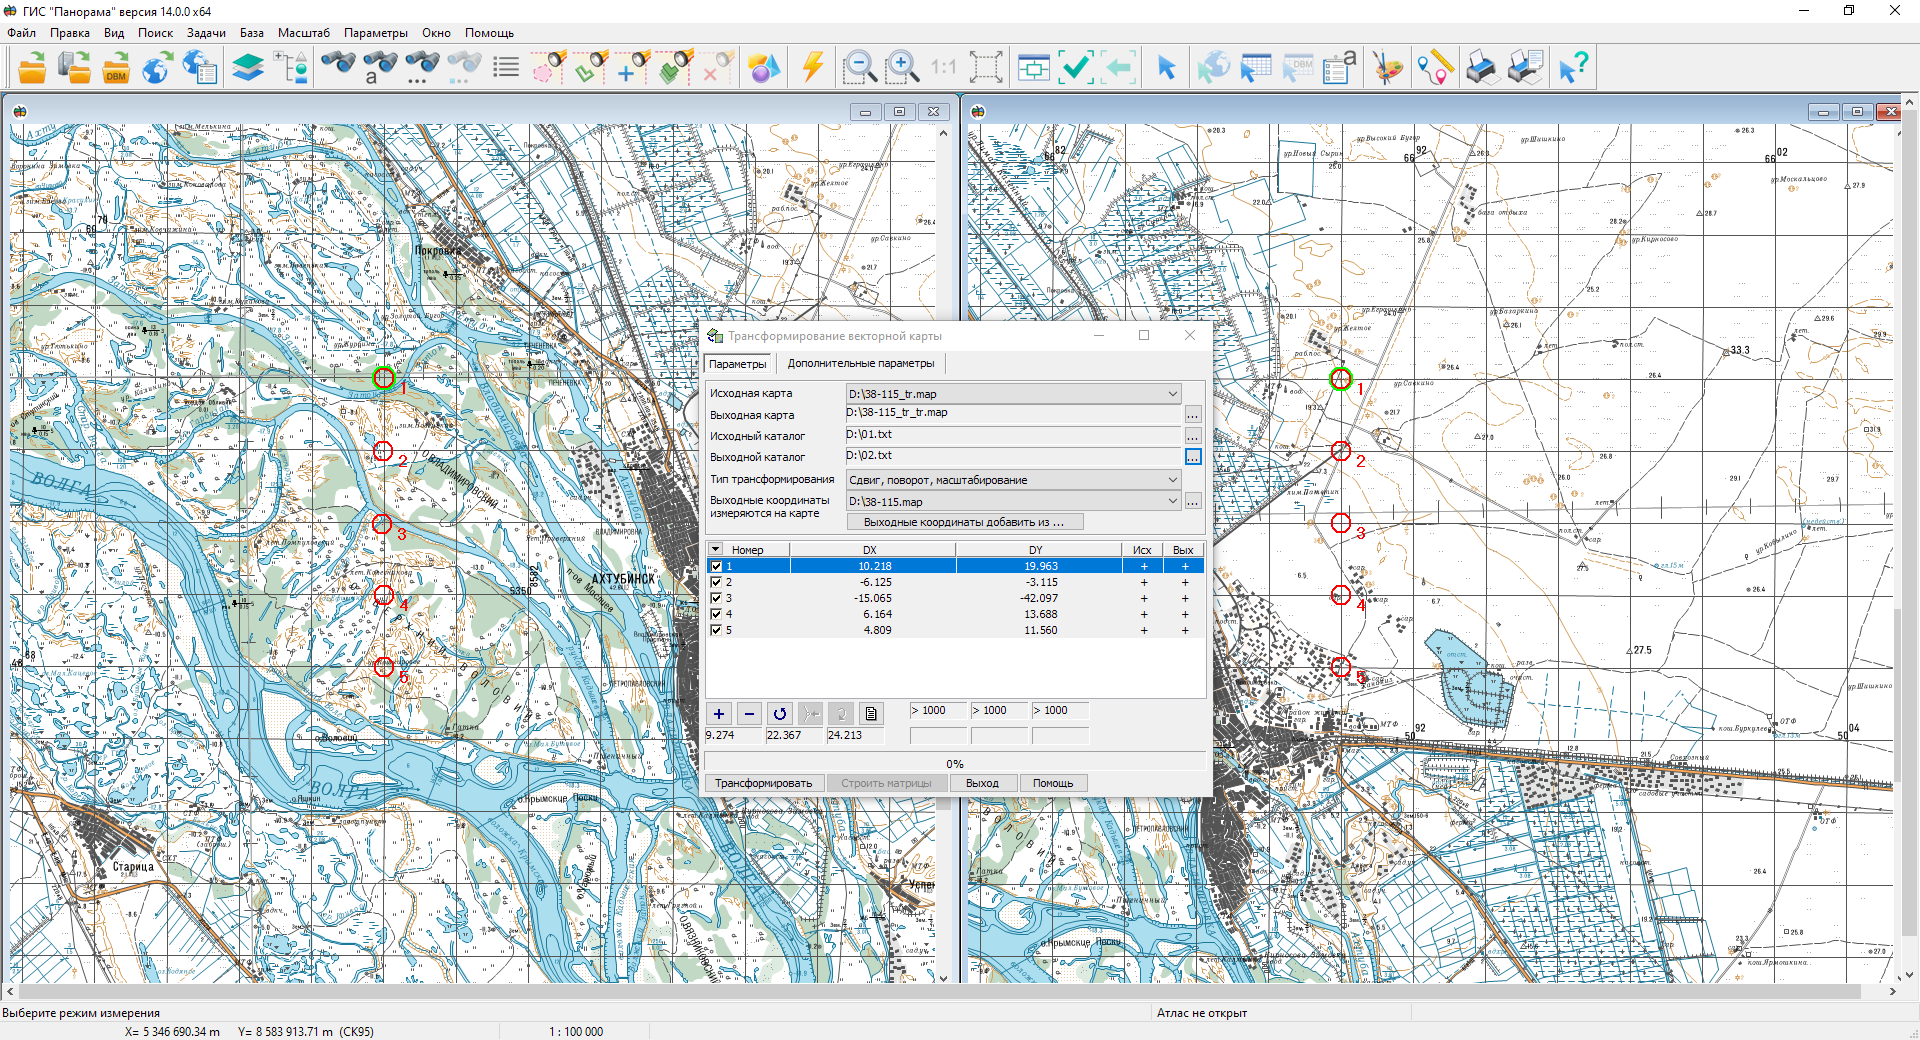
Task: Click the Выходная карта path field
Action: tap(1012, 413)
